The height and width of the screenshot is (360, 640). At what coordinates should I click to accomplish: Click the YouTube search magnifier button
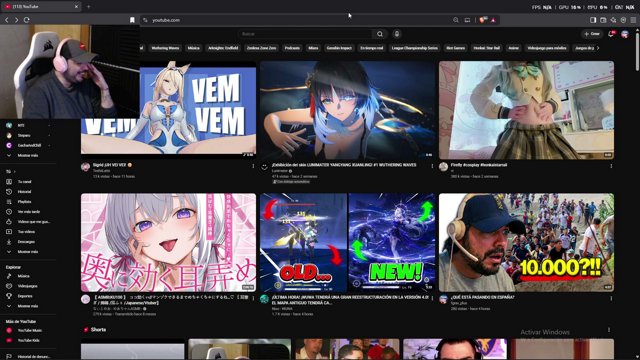[380, 34]
